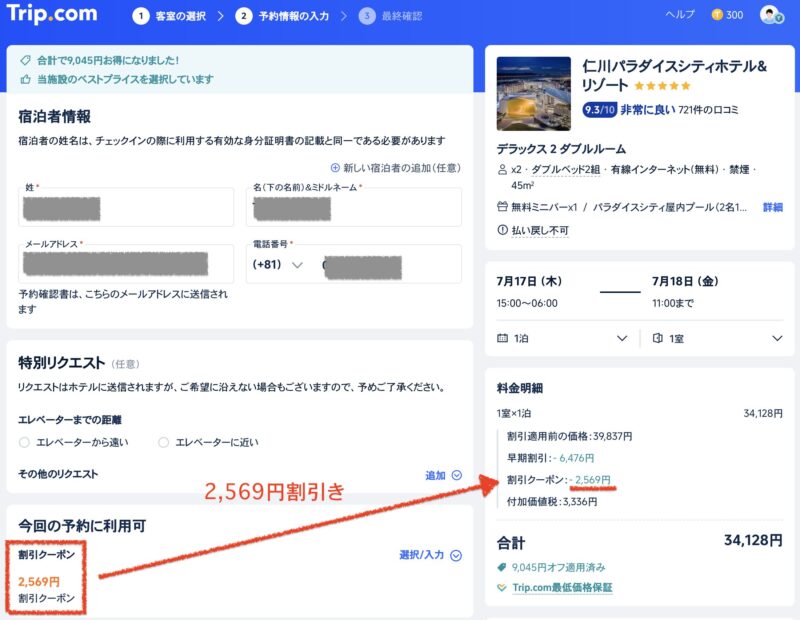Click the price tag icon beside 合計で9,045円お得
This screenshot has height=620, width=800.
[26, 60]
